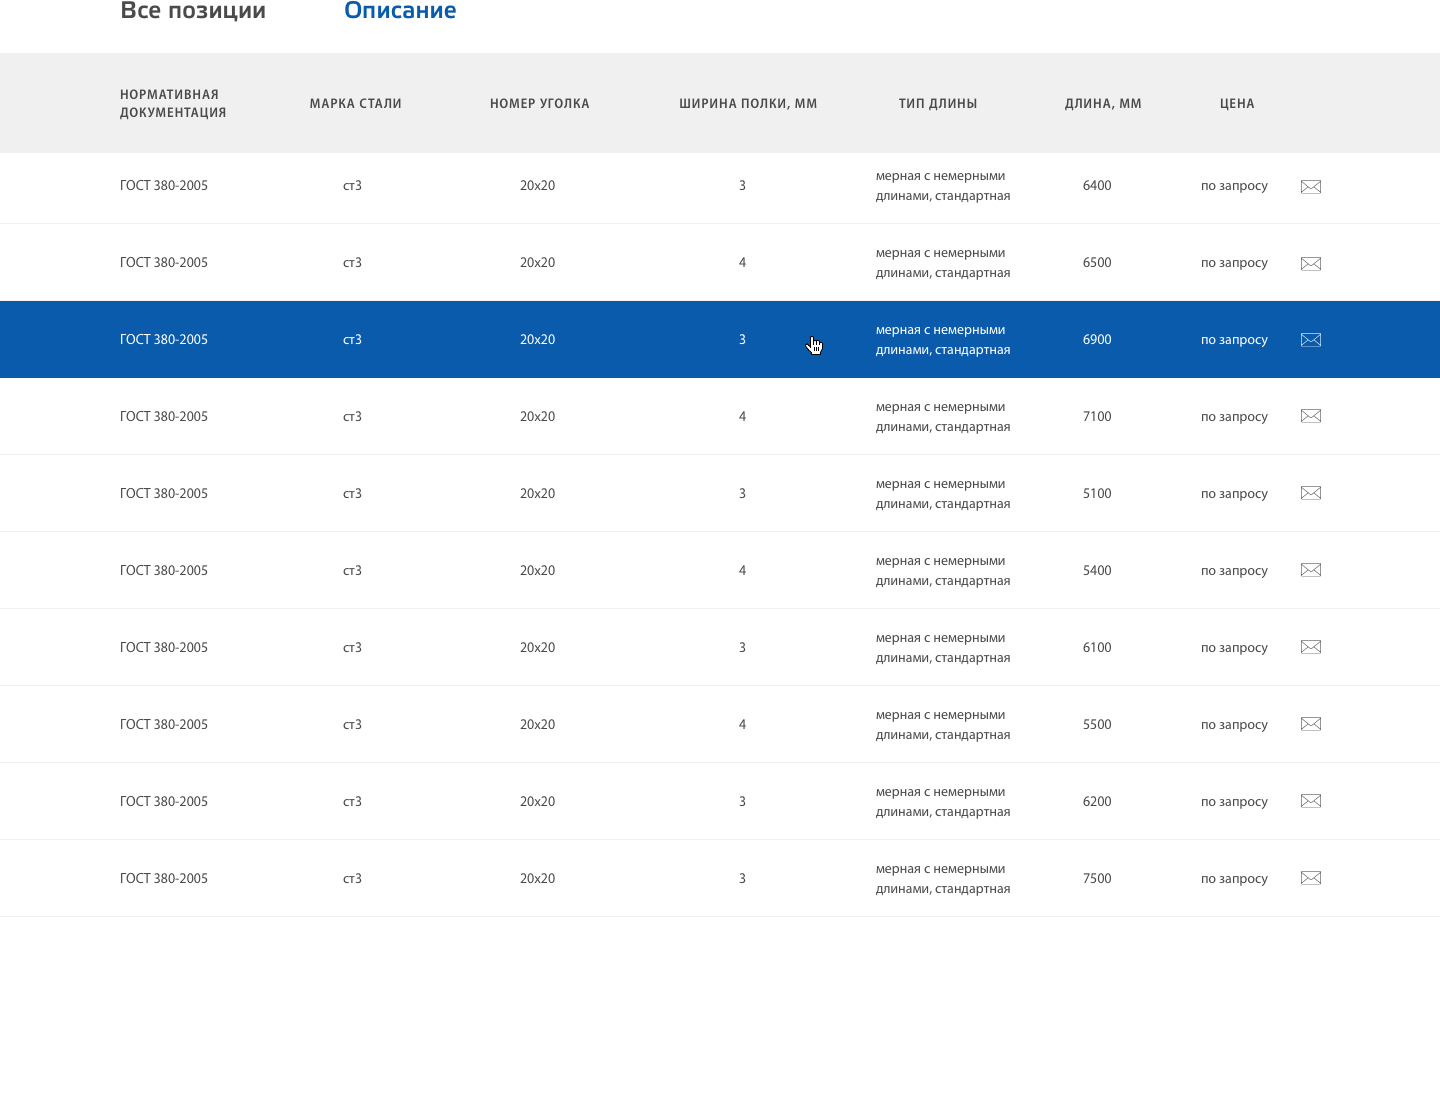This screenshot has width=1440, height=1112.
Task: Click по запросу price in the 5400 row
Action: [x=1234, y=571]
